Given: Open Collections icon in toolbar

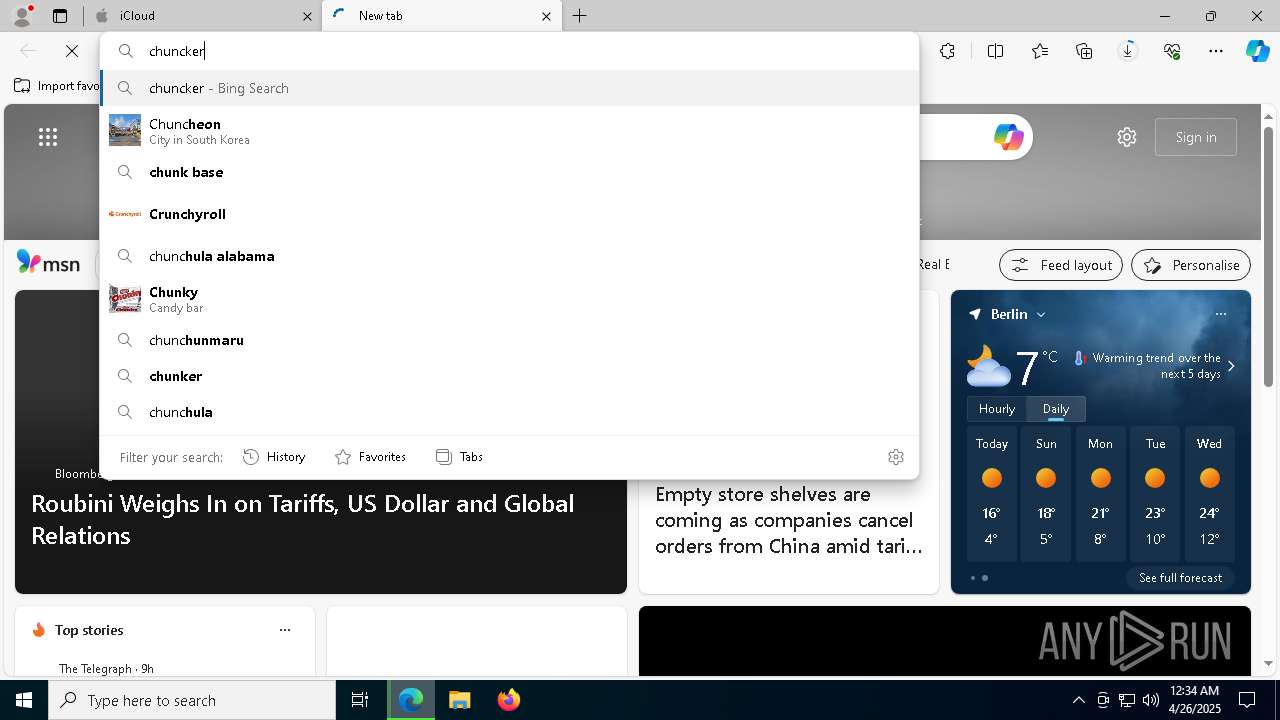Looking at the screenshot, I should coord(1084,51).
